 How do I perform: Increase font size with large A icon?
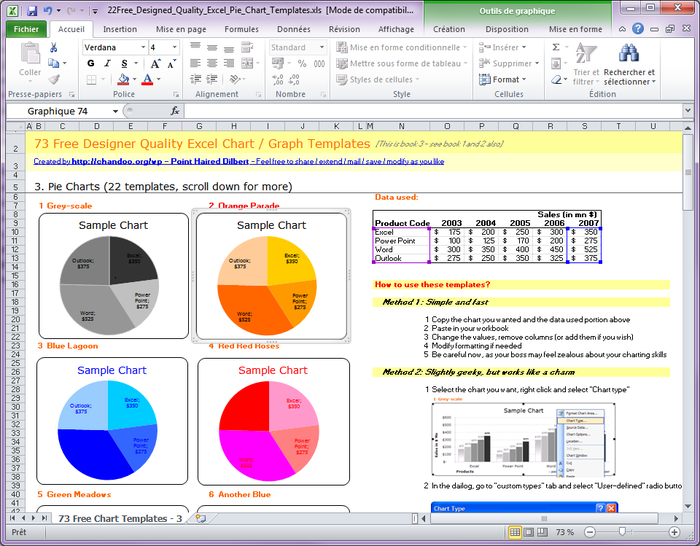(155, 63)
